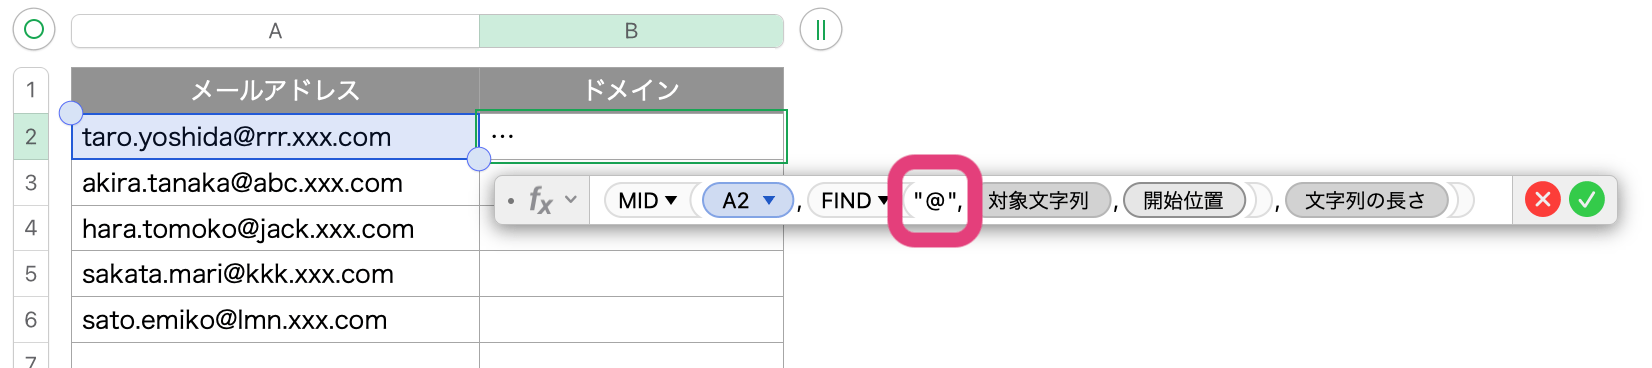Click the upper-left selection handle of A2
This screenshot has width=1652, height=368.
click(71, 112)
